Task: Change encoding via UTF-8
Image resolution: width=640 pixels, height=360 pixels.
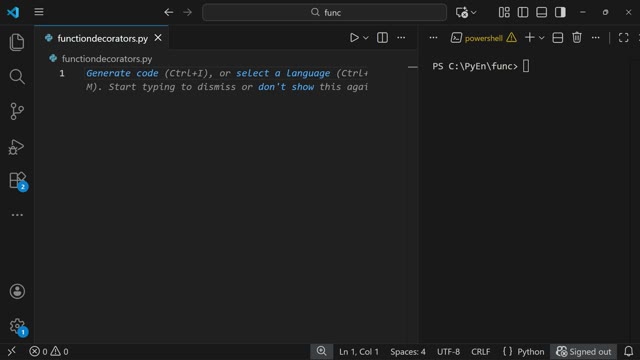Action: click(448, 352)
